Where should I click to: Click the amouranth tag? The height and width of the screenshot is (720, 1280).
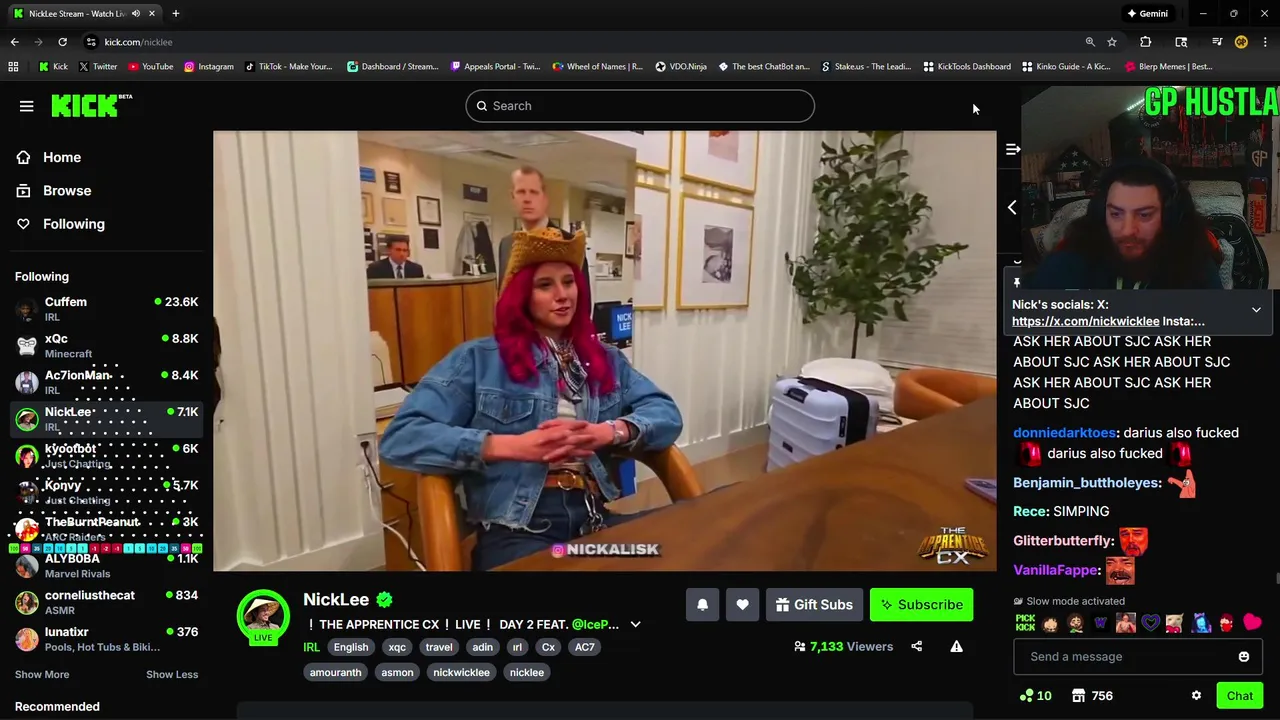(x=335, y=673)
